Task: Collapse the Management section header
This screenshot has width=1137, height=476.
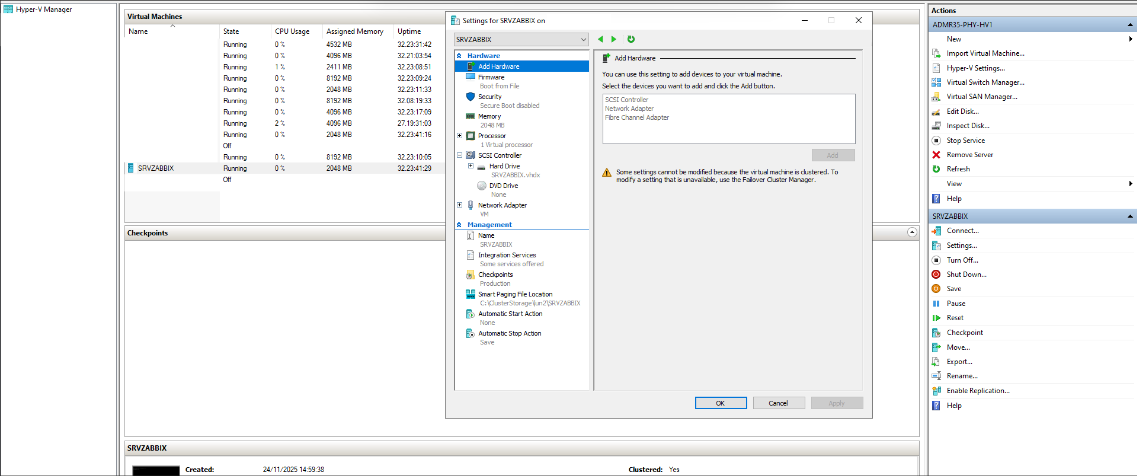Action: [x=459, y=225]
